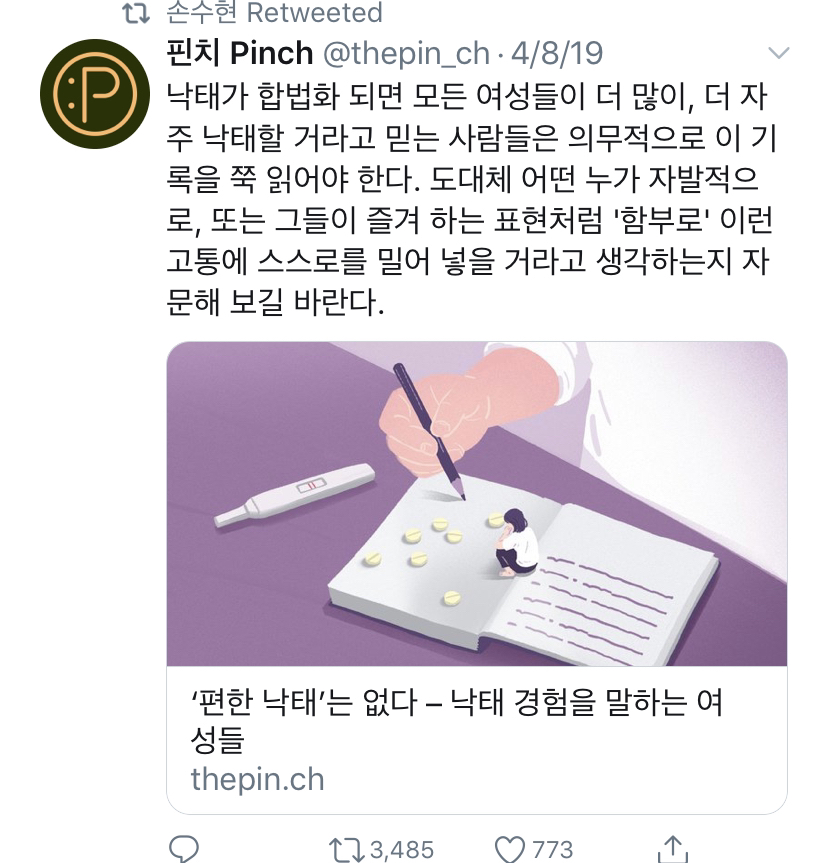
Task: Tap the small retweet indicator icon above the tweet
Action: [x=136, y=14]
